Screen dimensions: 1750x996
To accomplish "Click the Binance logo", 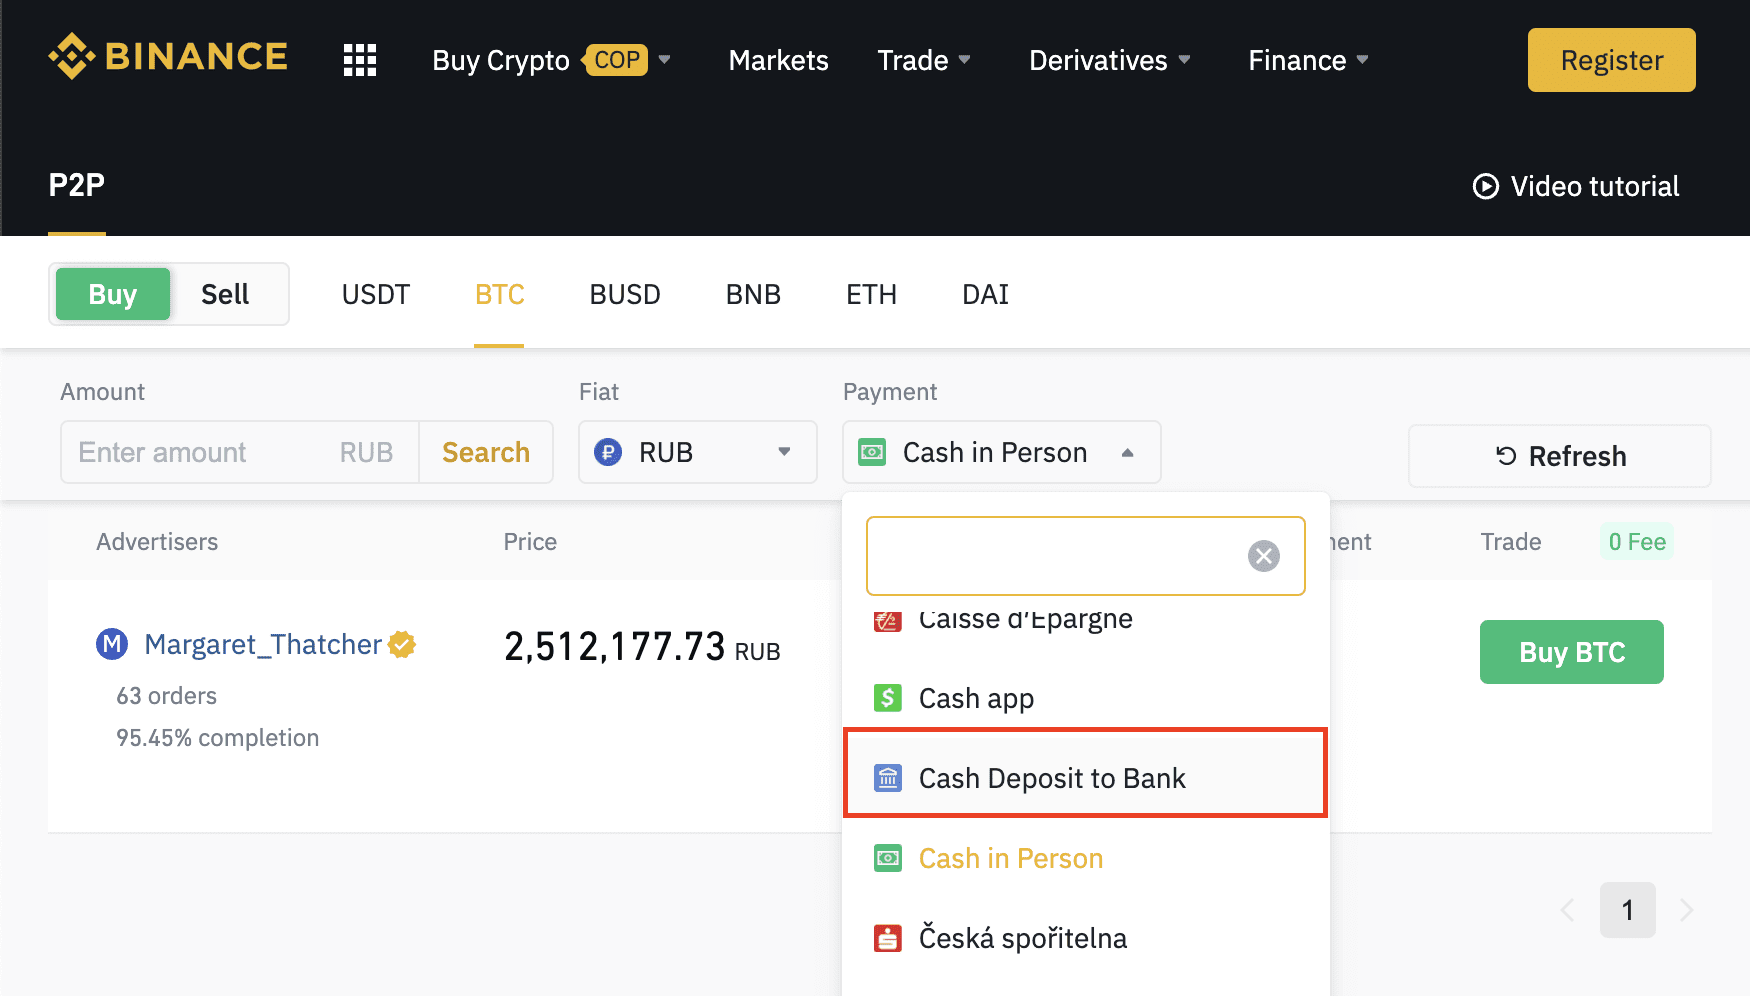I will tap(168, 56).
